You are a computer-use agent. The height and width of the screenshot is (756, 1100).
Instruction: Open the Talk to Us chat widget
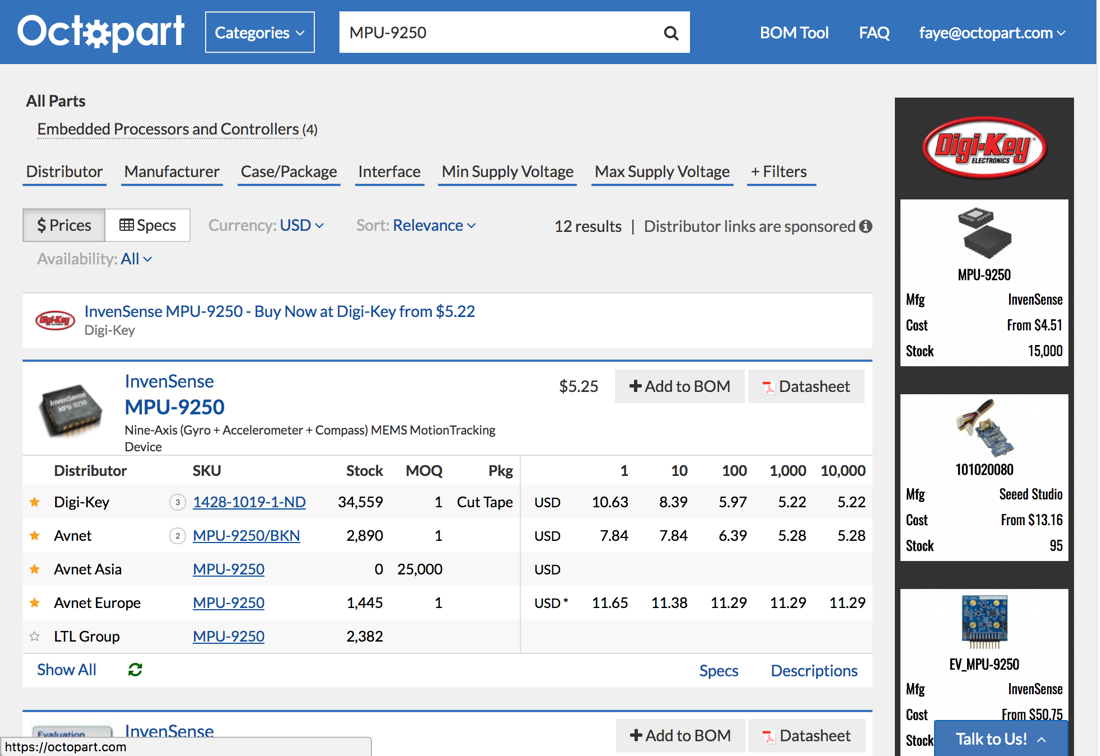click(x=1000, y=739)
